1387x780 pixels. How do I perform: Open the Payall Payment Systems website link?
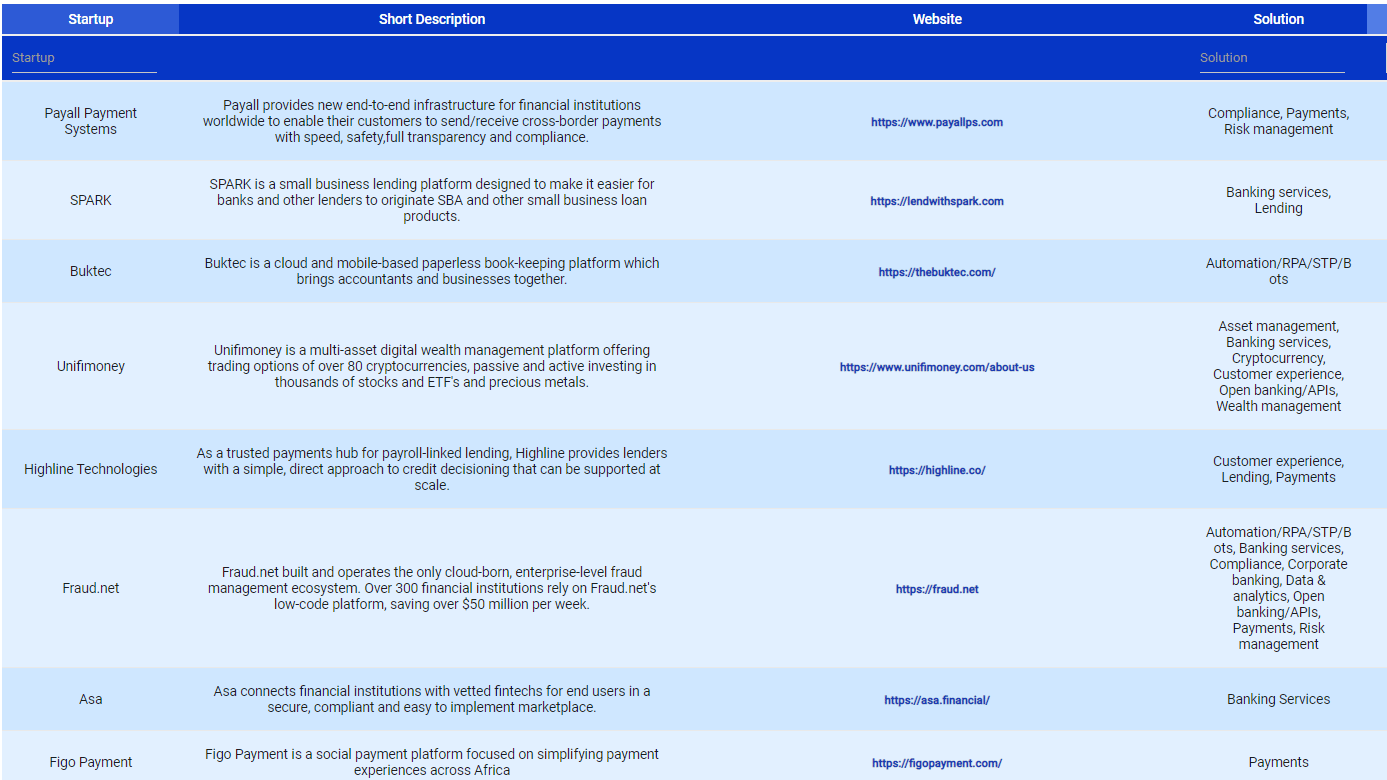(936, 122)
